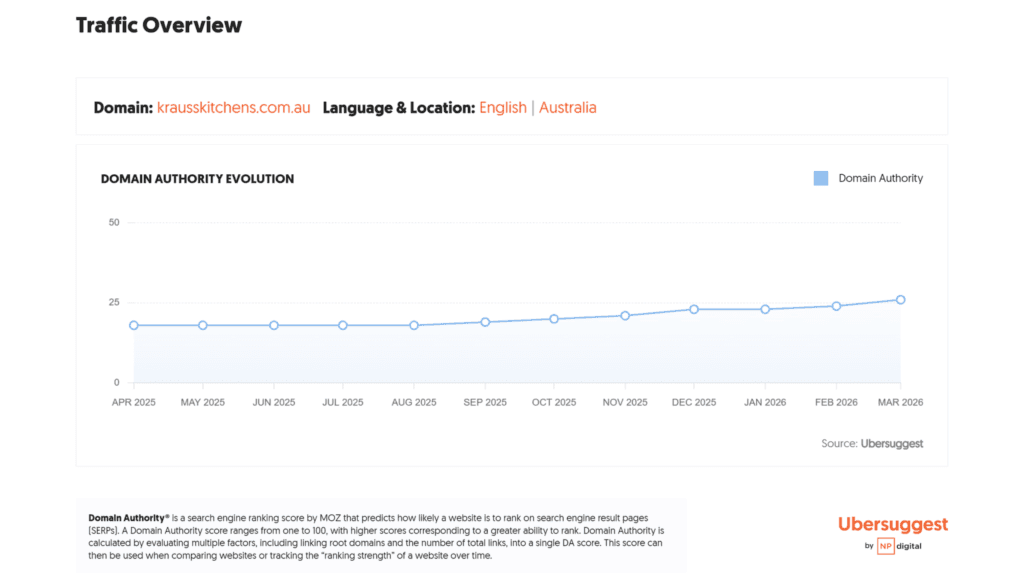Click the SEP 2025 data point
This screenshot has height=576, width=1024.
[x=485, y=322]
